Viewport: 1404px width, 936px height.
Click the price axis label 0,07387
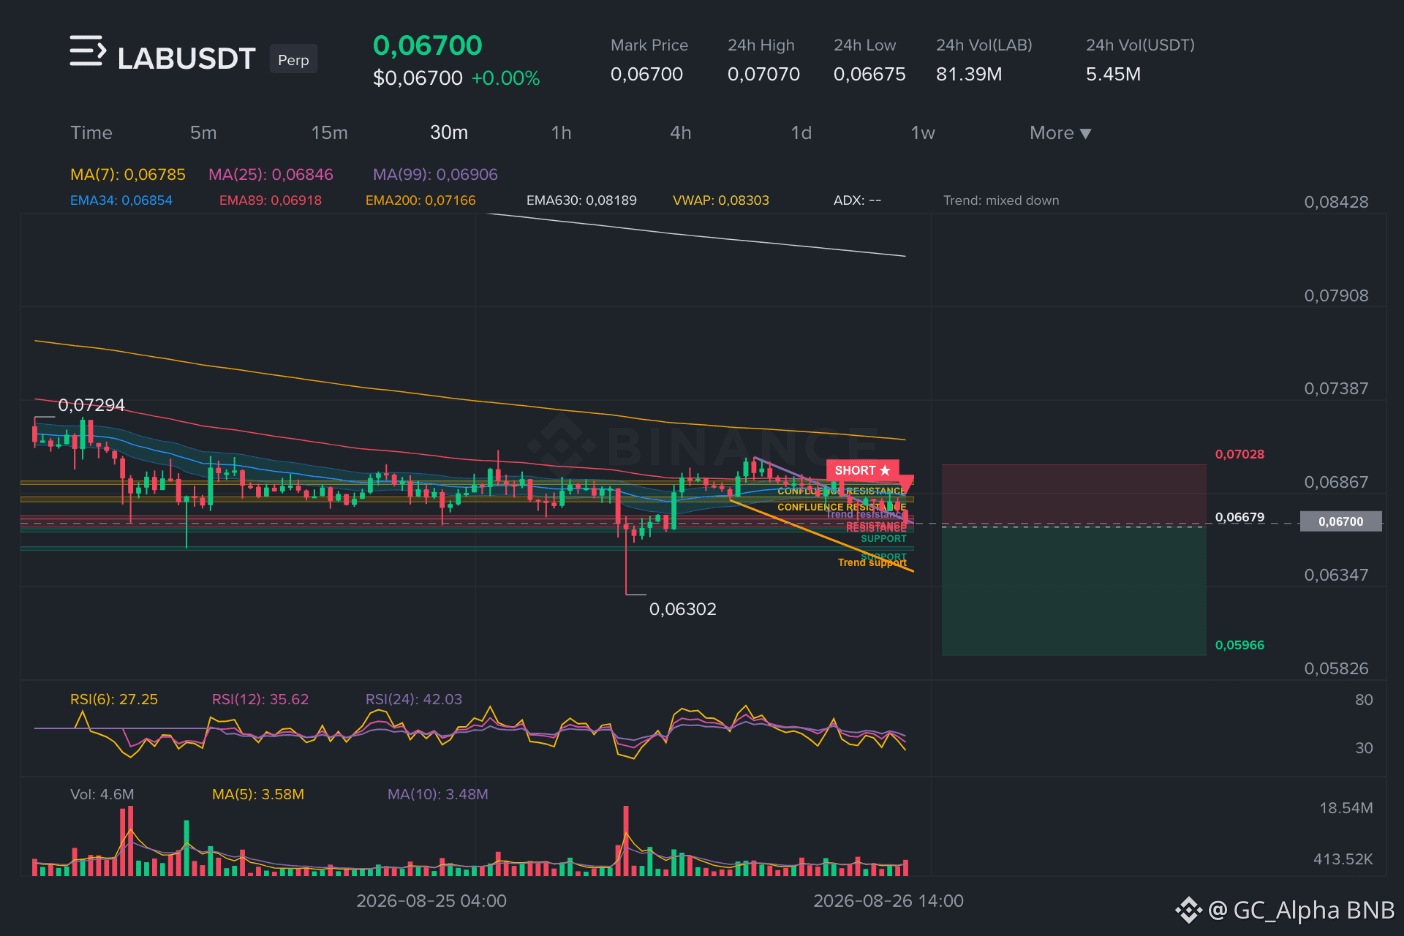1336,389
